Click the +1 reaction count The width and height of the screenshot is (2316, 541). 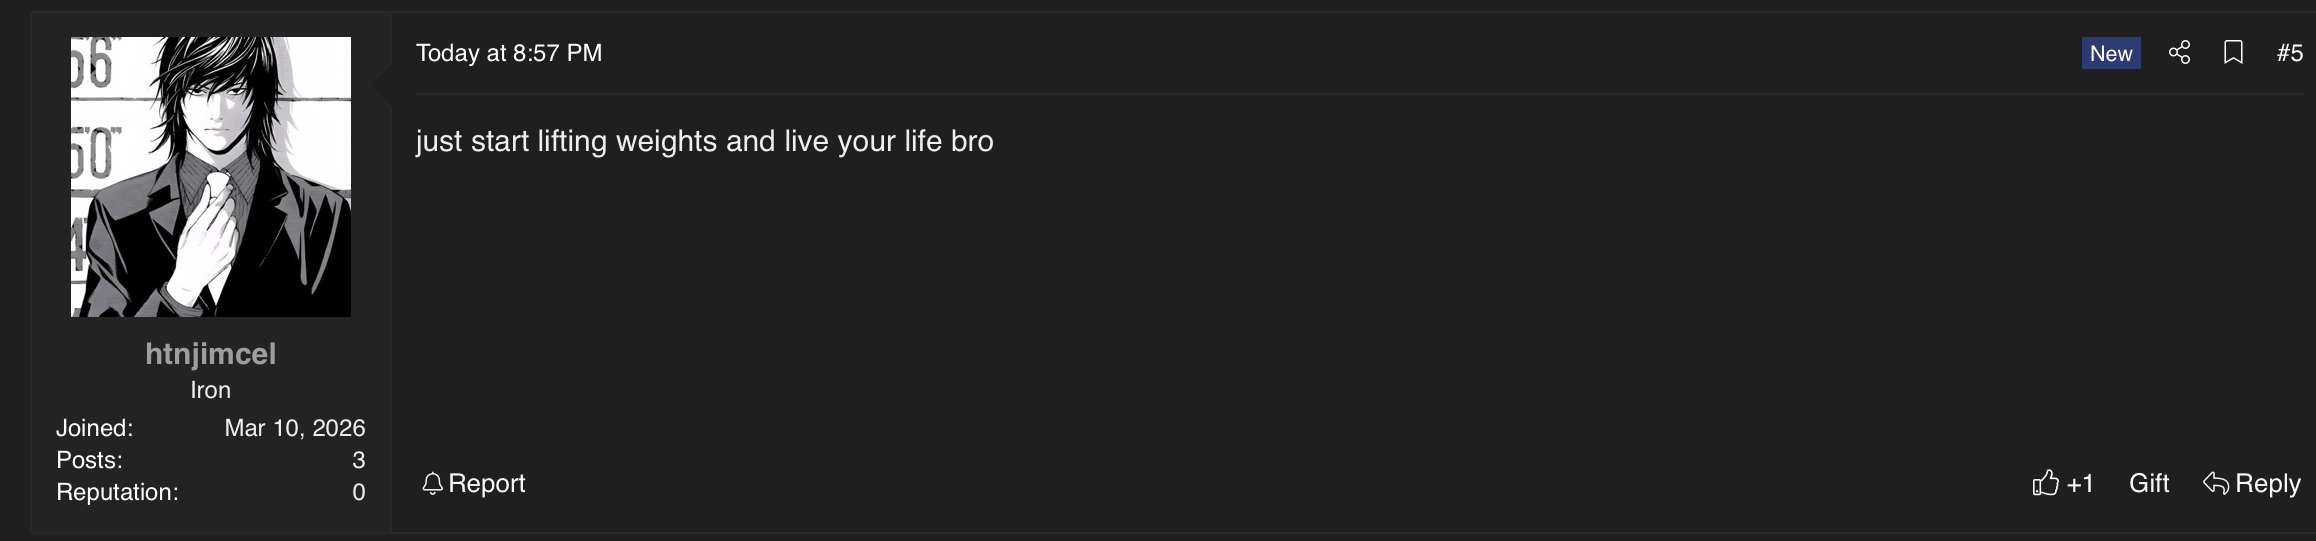(x=2080, y=485)
